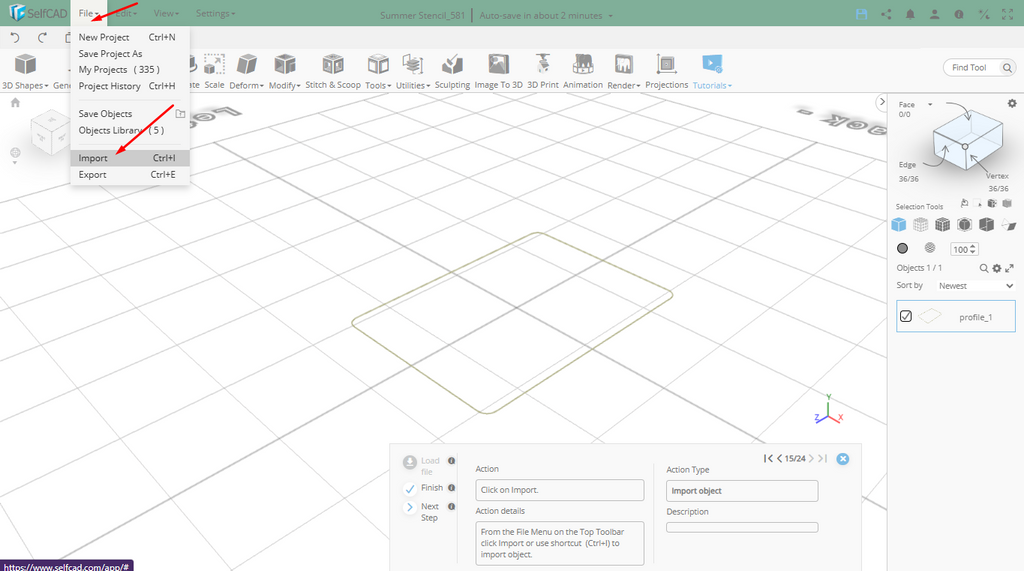Click the Image To 3D icon
The image size is (1024, 571).
498,66
